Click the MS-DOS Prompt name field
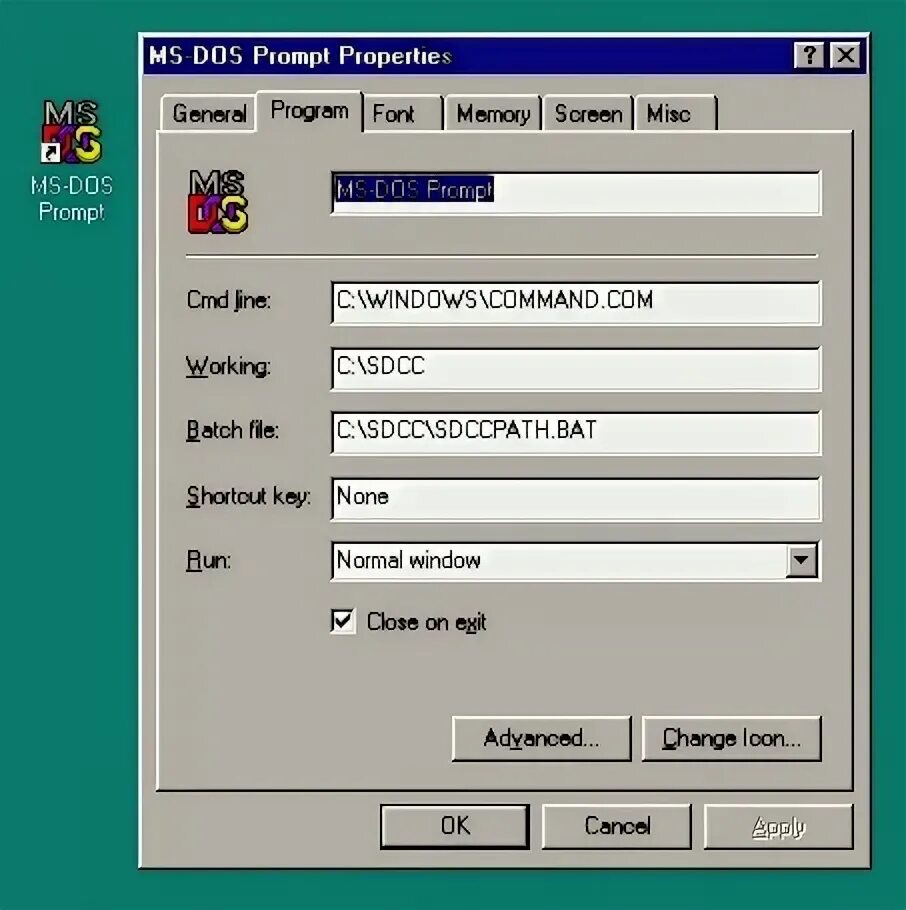The width and height of the screenshot is (906, 910). pyautogui.click(x=576, y=193)
